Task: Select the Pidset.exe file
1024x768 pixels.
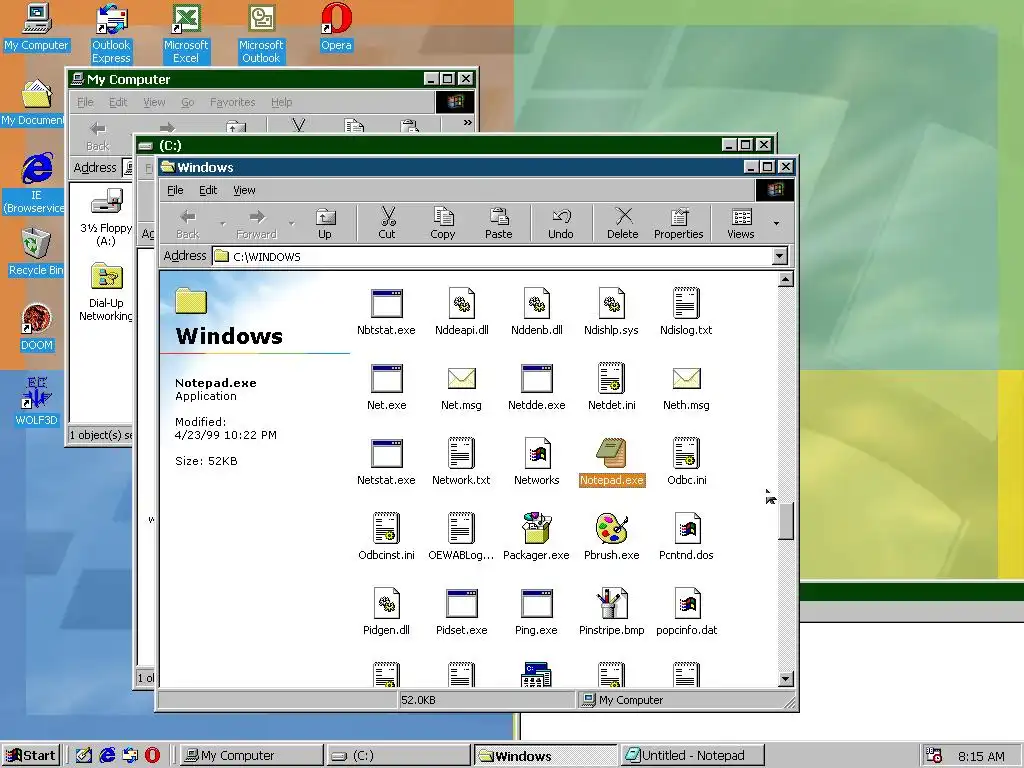Action: tap(462, 612)
